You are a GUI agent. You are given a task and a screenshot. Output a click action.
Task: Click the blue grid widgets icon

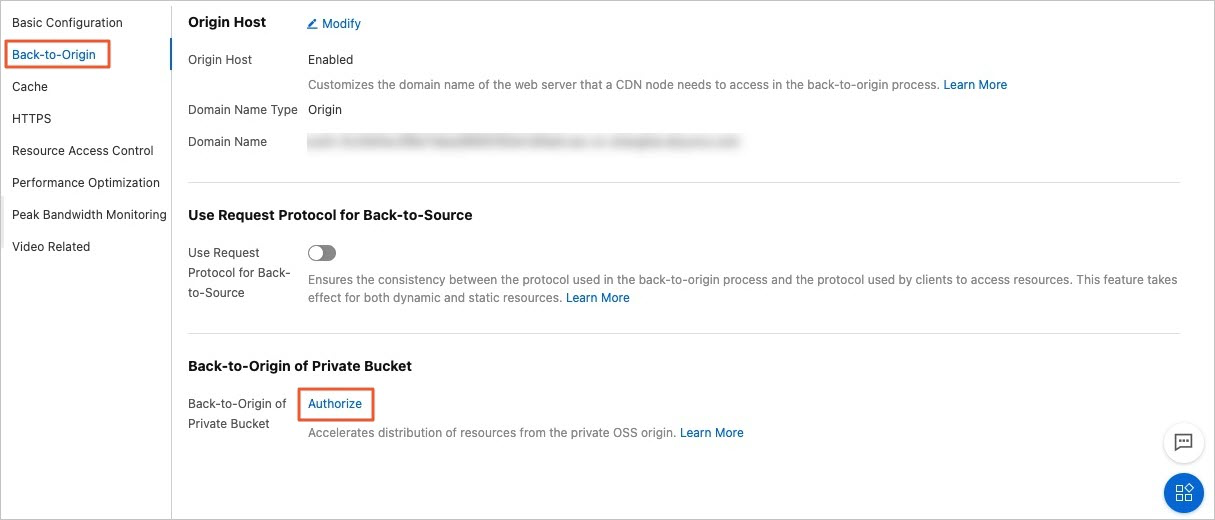[x=1184, y=493]
